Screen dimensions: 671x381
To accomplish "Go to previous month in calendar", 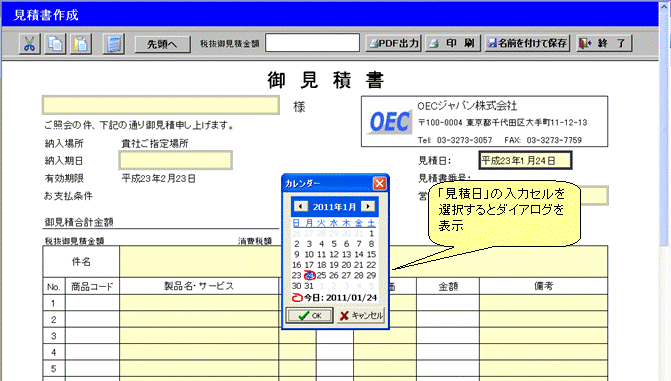I will tap(301, 207).
